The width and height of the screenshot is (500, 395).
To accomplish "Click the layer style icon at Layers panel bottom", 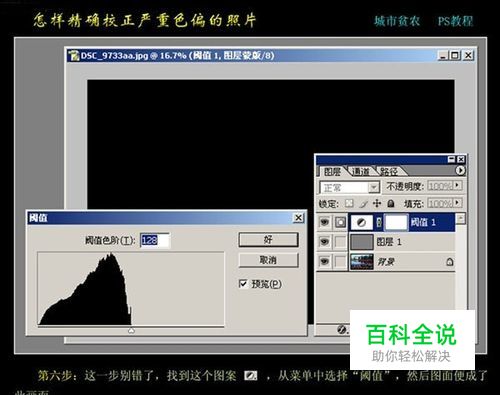I will click(342, 329).
